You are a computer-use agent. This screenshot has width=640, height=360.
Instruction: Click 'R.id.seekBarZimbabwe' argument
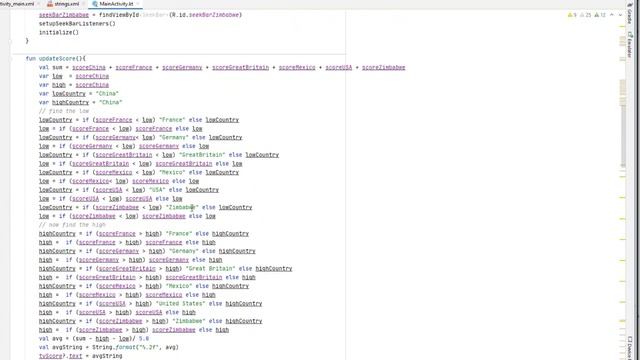click(x=205, y=15)
